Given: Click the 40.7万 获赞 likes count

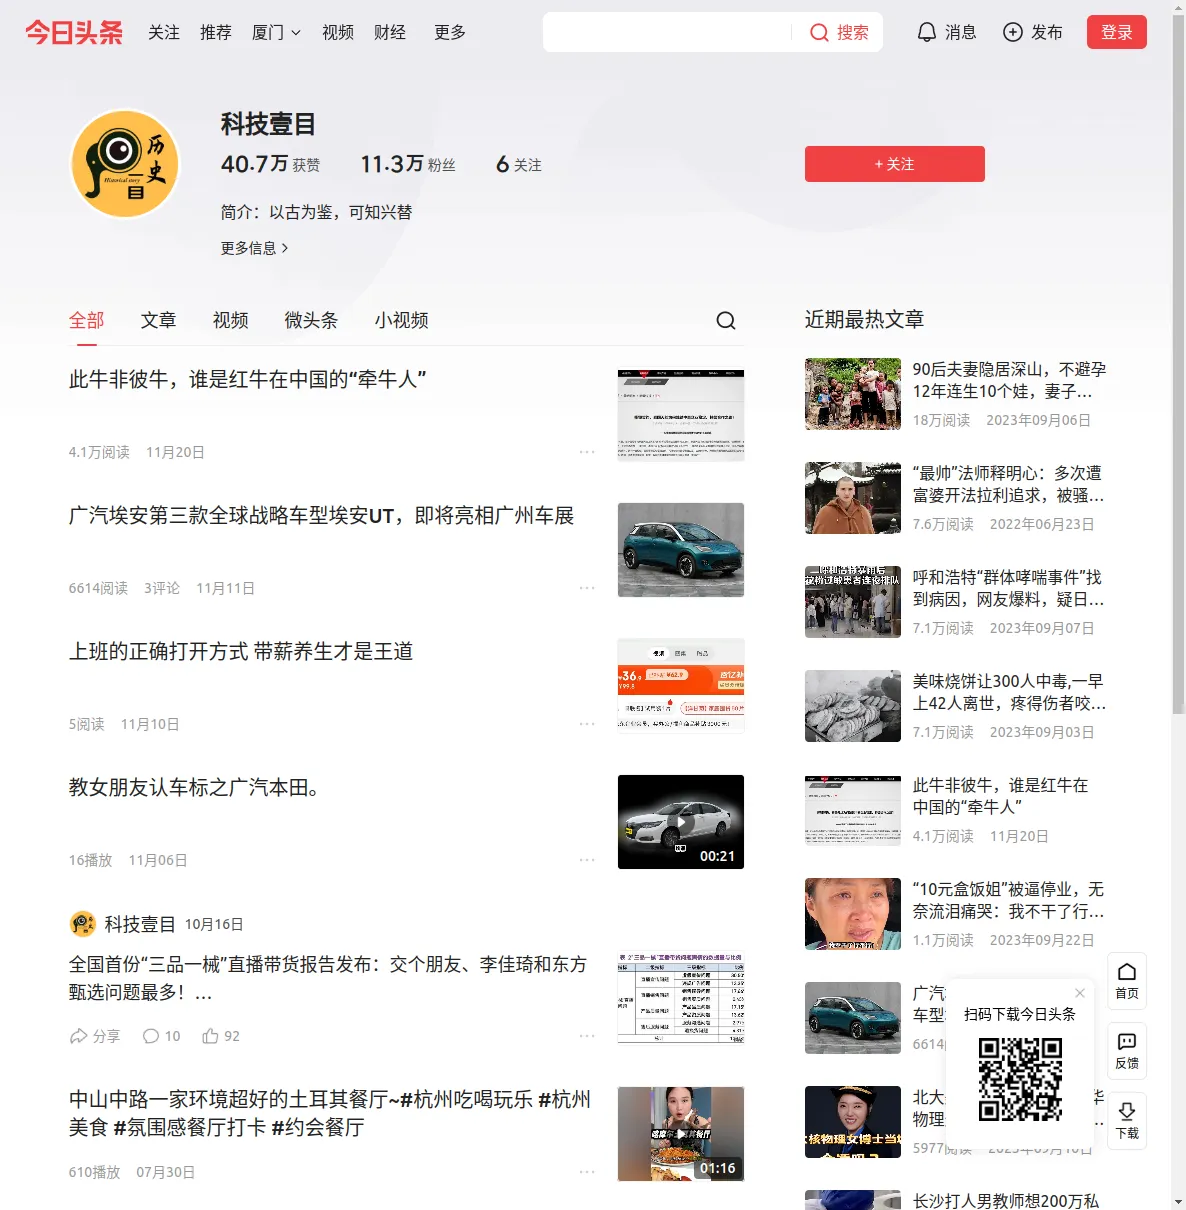Looking at the screenshot, I should [x=271, y=164].
